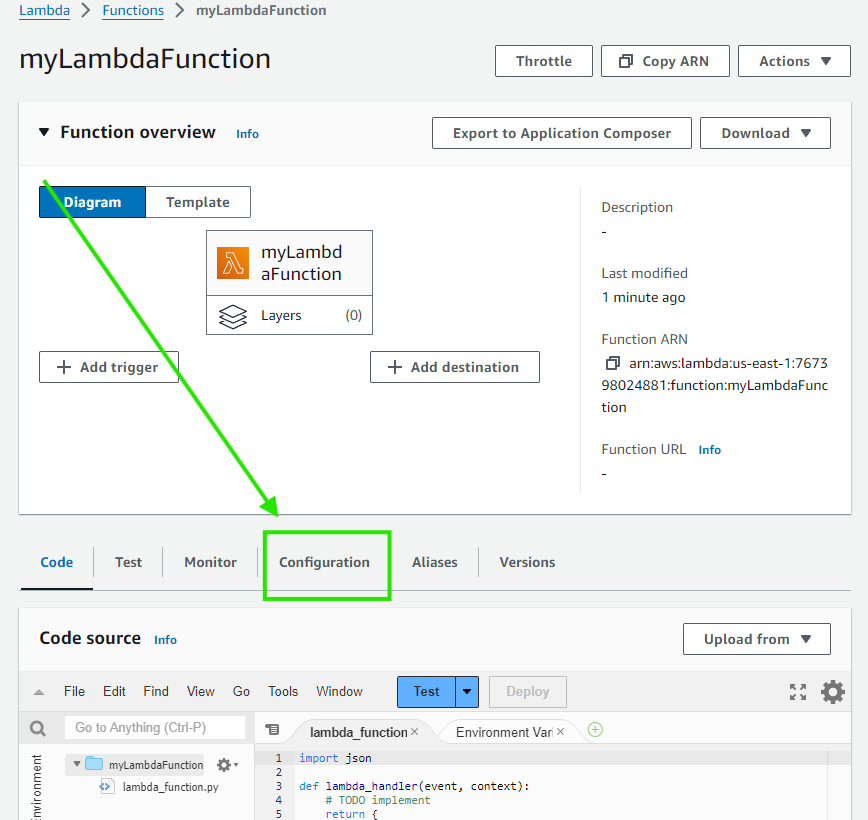Click the tab list icon left of lambda_function tab

click(x=273, y=731)
